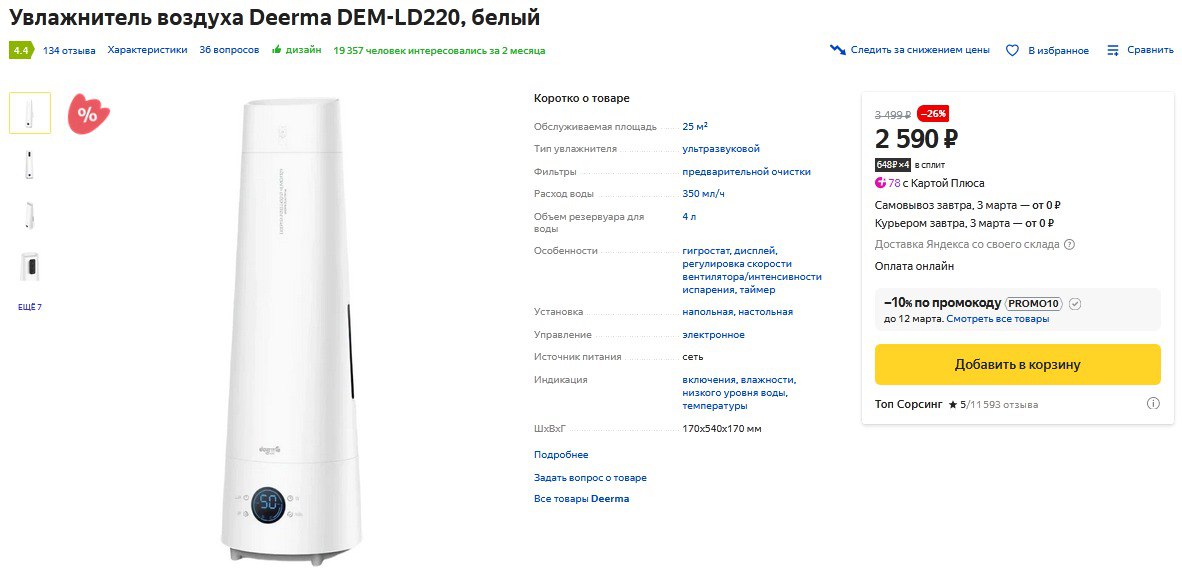1182x574 pixels.
Task: Click the compare list icon
Action: click(1113, 50)
